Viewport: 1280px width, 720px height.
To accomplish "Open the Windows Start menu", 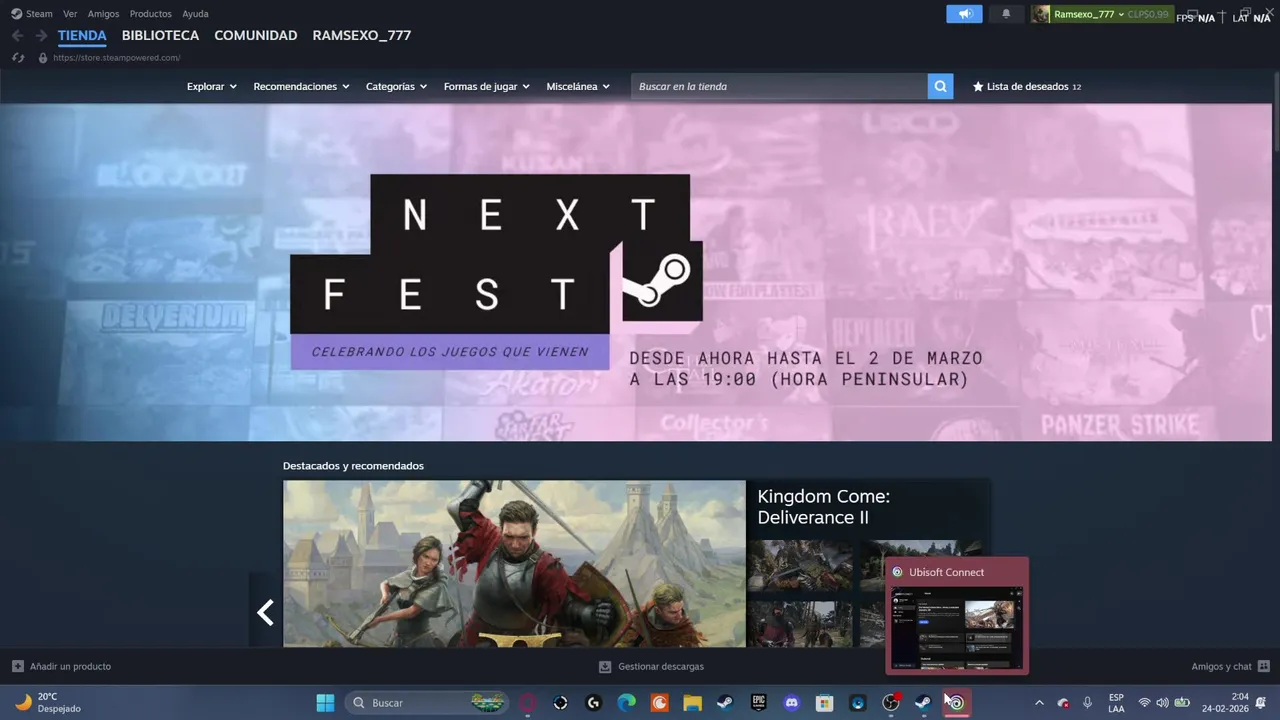I will (325, 703).
